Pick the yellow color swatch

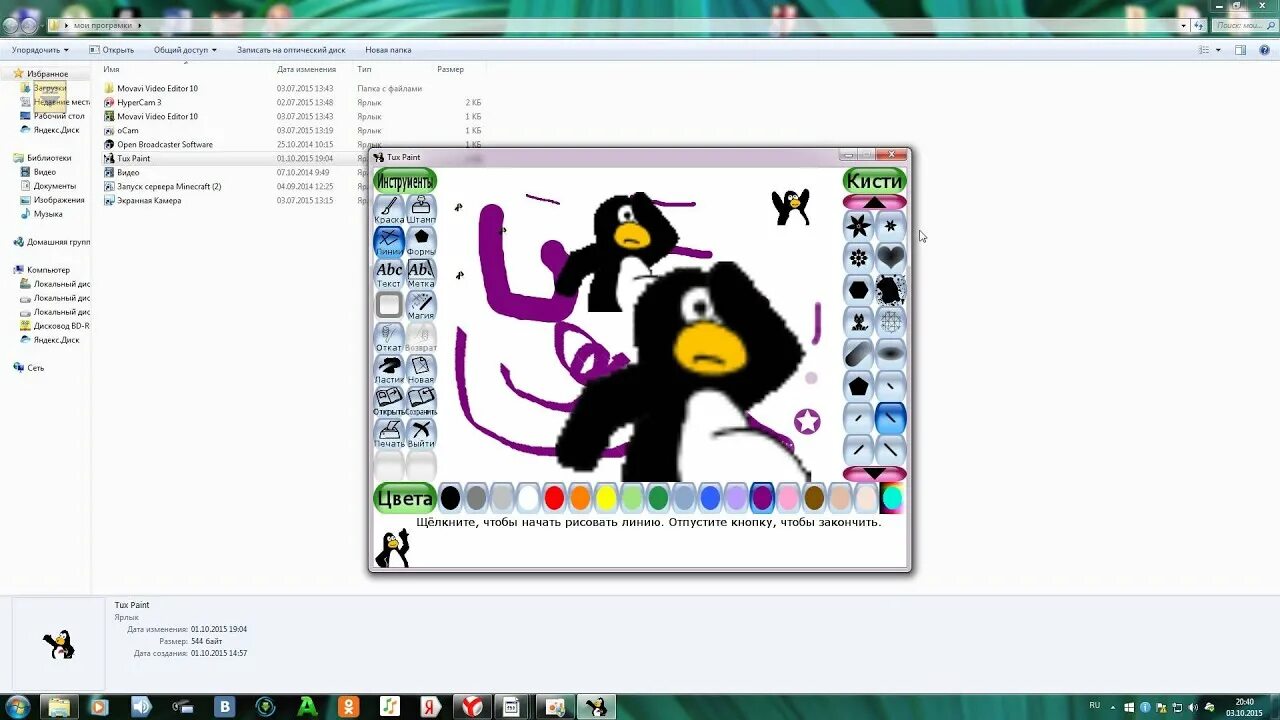(606, 498)
